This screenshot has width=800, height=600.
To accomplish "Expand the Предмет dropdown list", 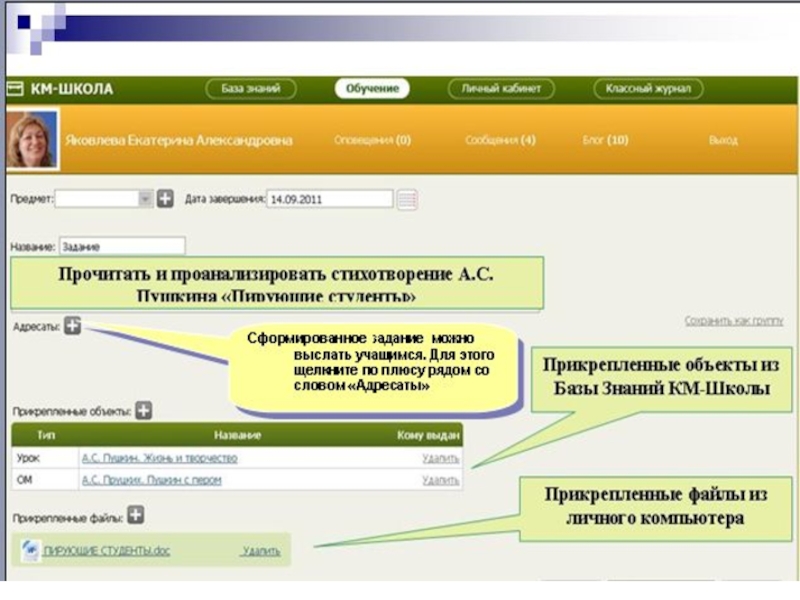I will [144, 199].
